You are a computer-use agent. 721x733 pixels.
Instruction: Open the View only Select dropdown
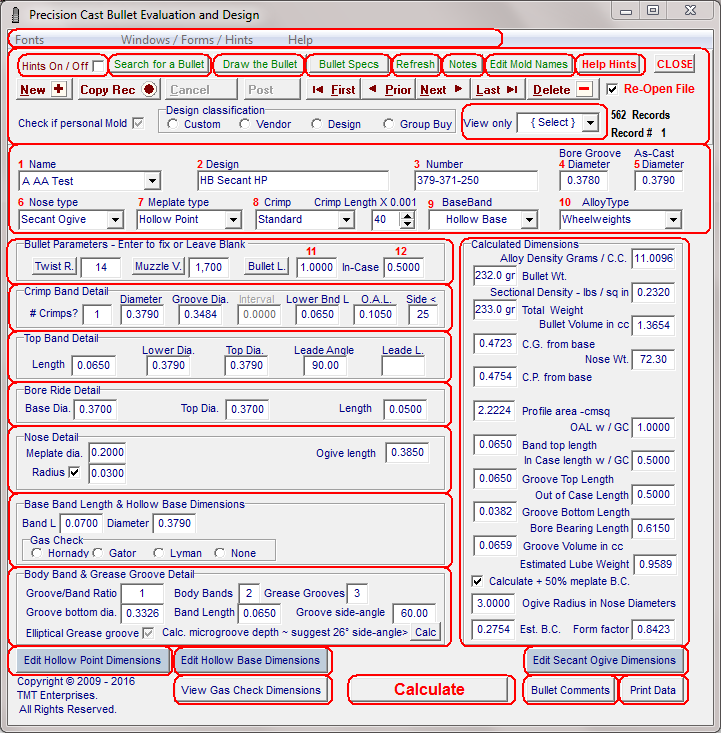[x=590, y=123]
